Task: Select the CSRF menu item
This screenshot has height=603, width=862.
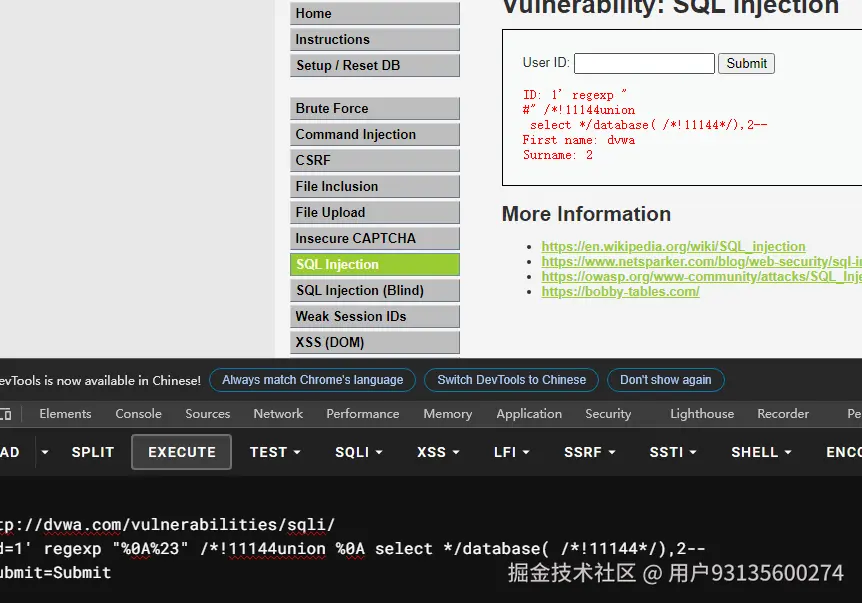Action: click(x=374, y=160)
